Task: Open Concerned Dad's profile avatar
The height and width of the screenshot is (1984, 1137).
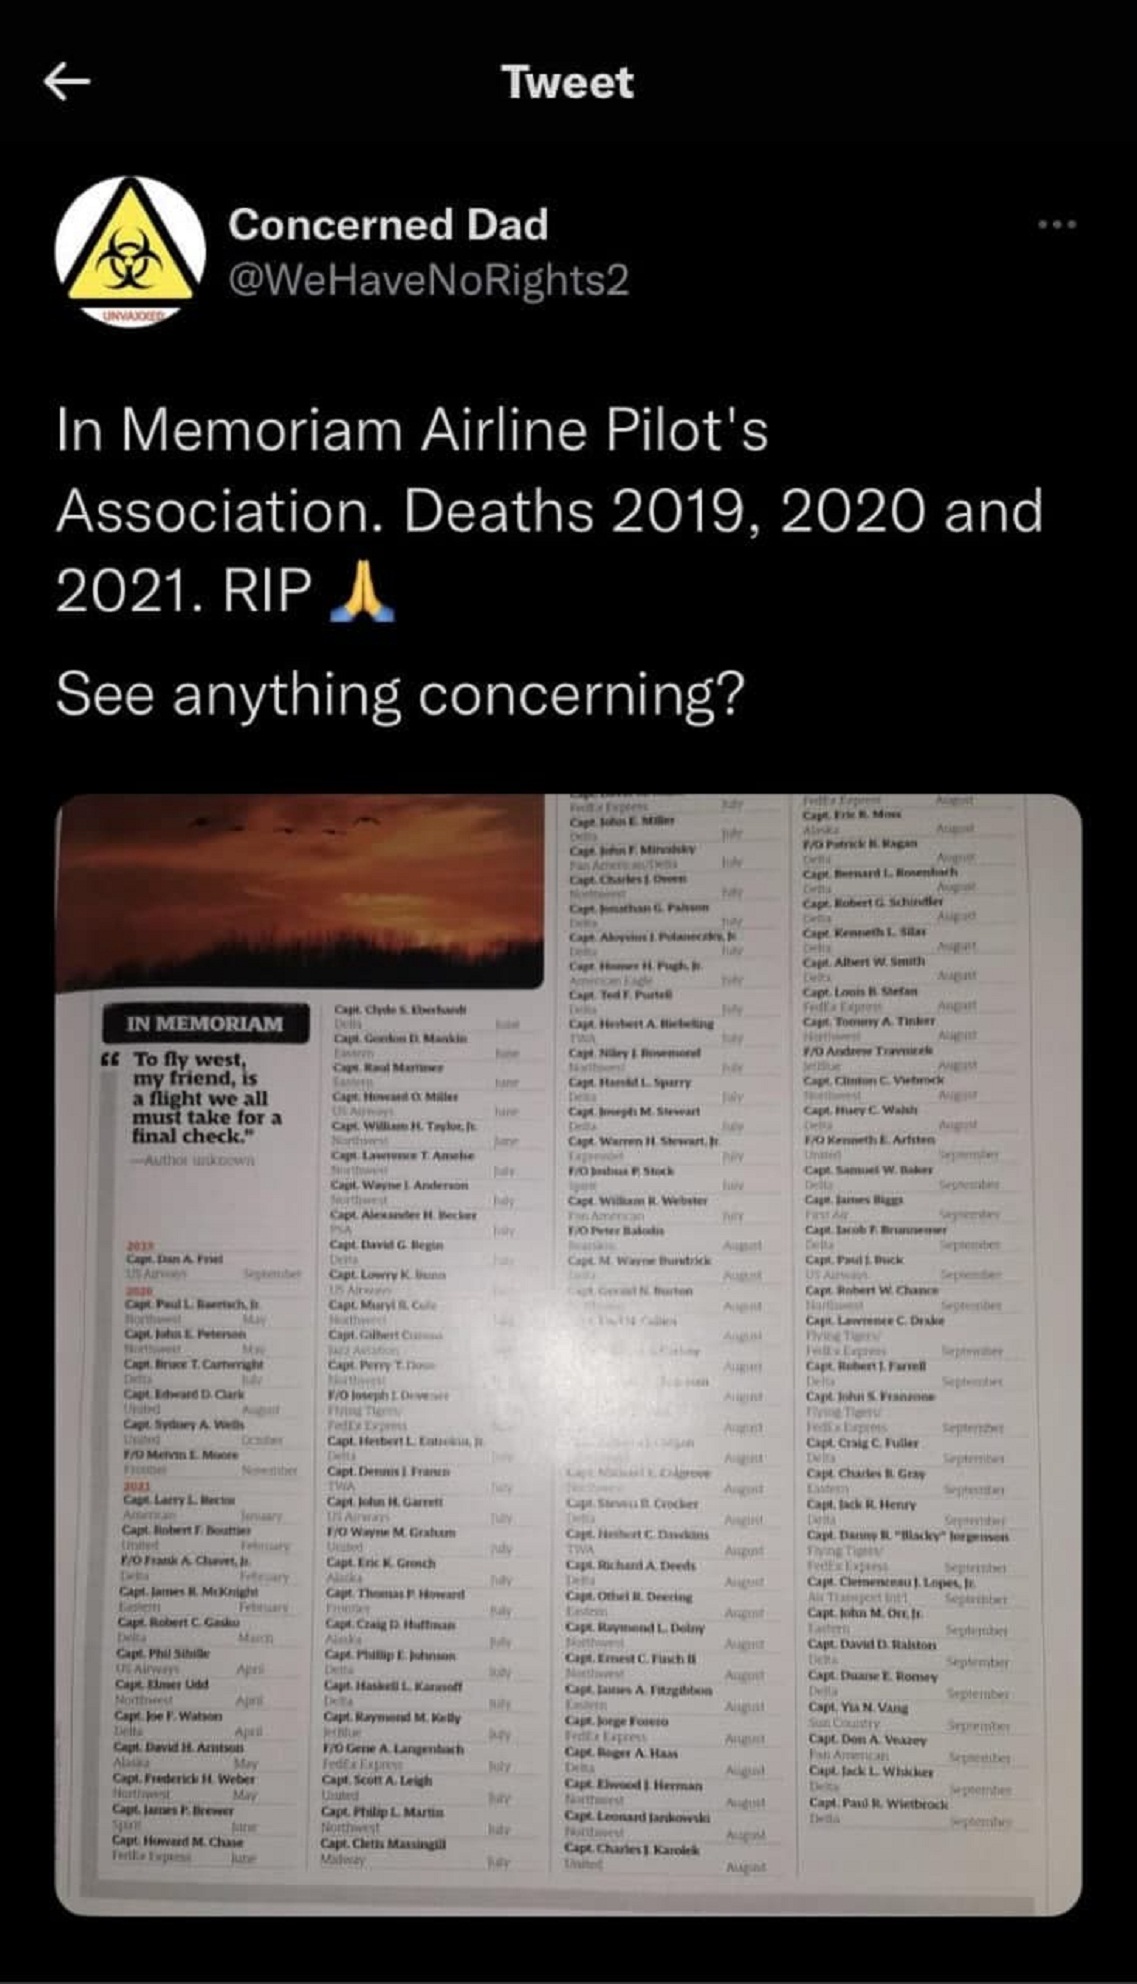Action: [130, 252]
